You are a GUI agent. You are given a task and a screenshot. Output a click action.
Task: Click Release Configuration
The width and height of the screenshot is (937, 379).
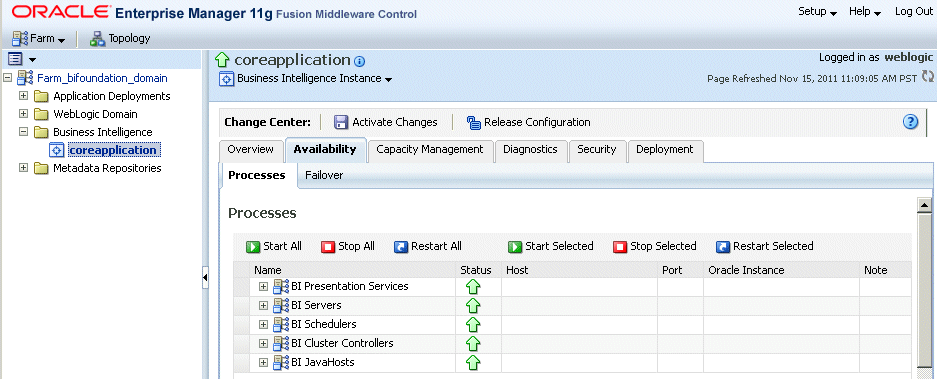[528, 123]
